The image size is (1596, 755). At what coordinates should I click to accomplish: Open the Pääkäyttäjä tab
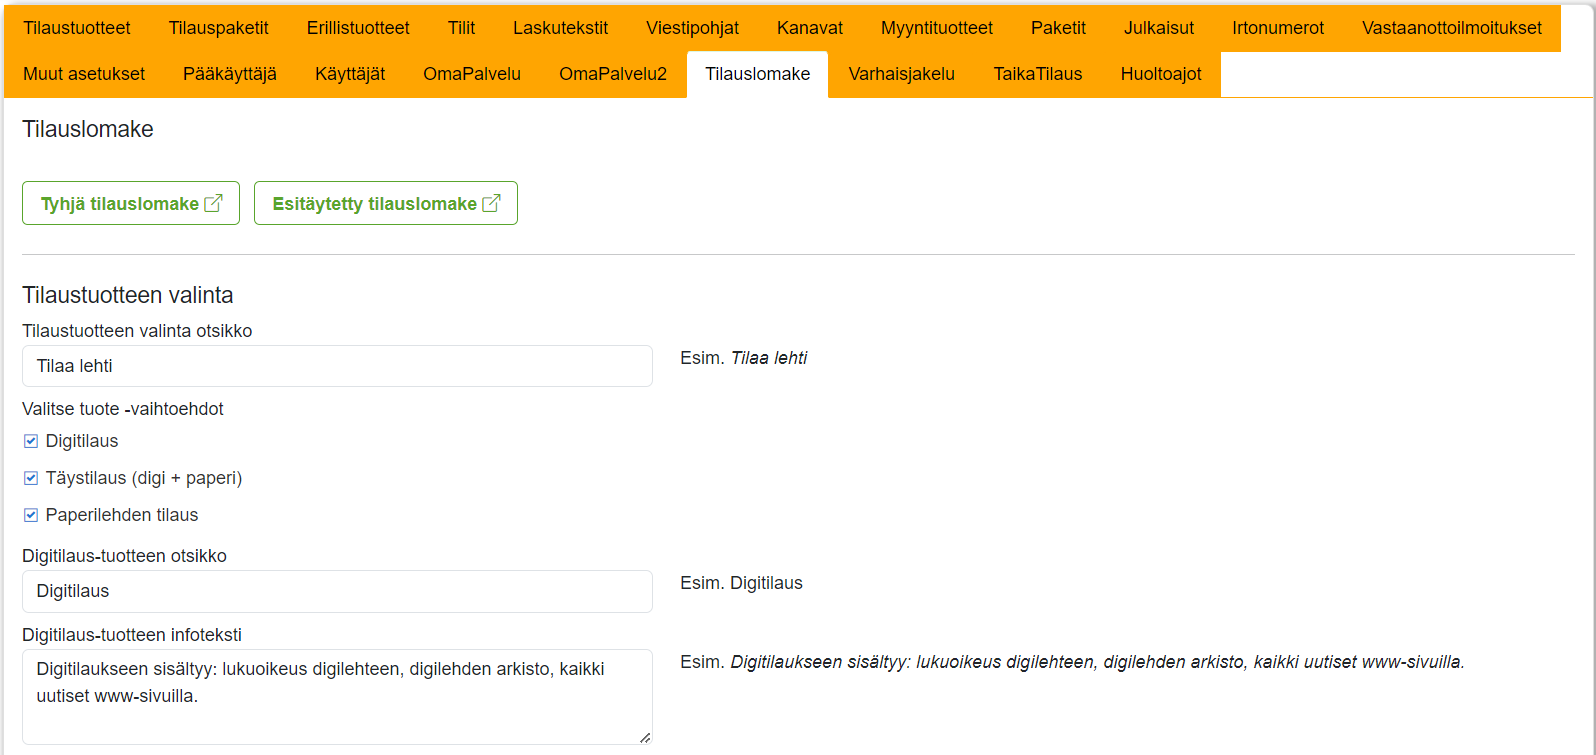click(230, 74)
